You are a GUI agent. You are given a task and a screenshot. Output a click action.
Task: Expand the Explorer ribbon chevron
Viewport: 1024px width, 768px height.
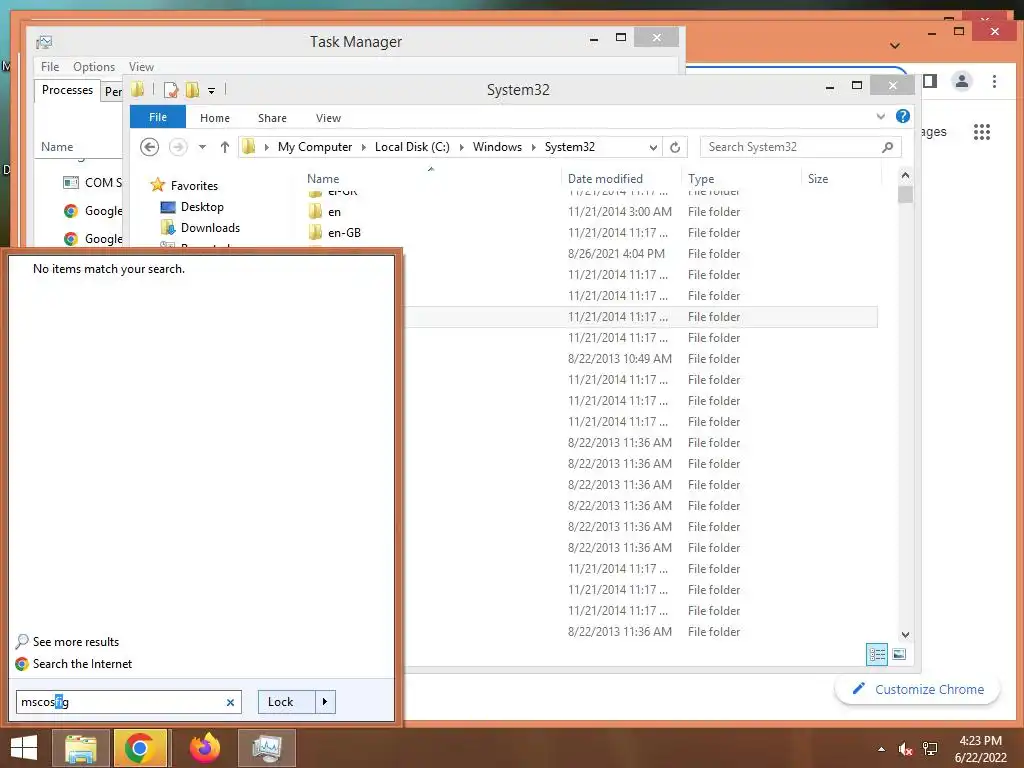pyautogui.click(x=880, y=117)
